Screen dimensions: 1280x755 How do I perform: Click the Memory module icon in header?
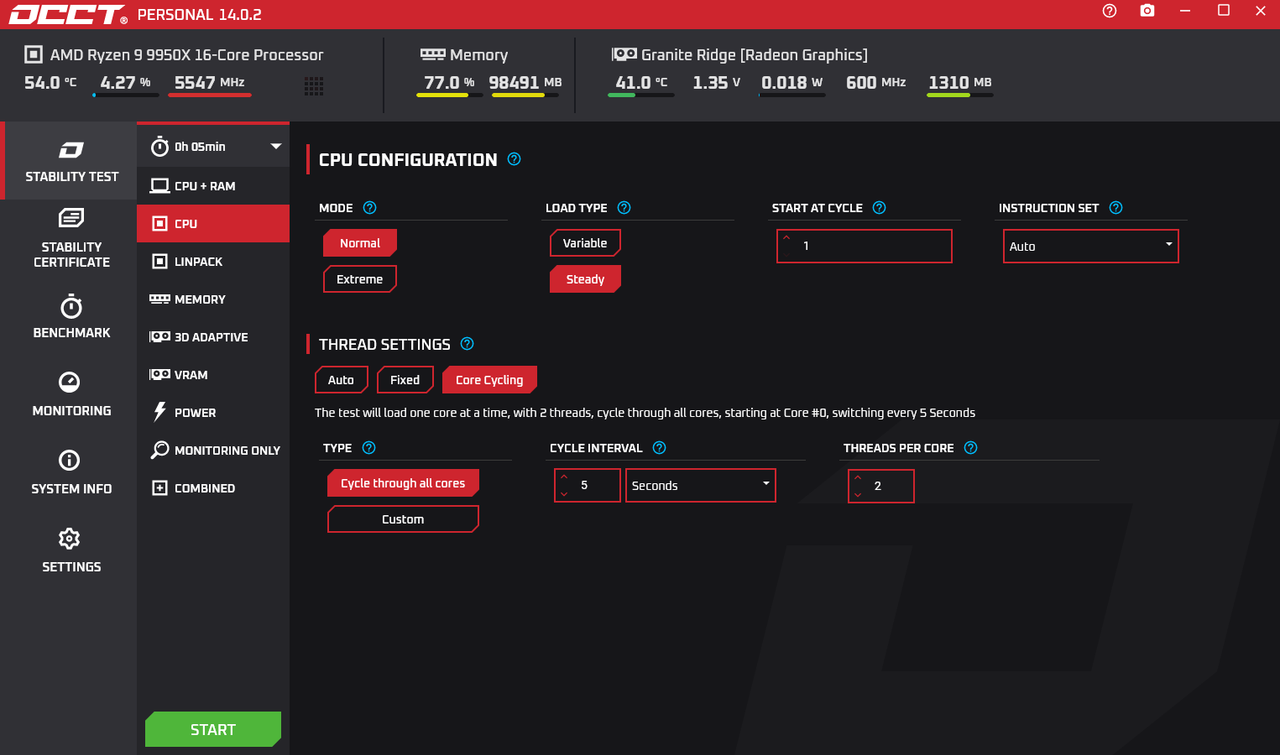pos(432,55)
